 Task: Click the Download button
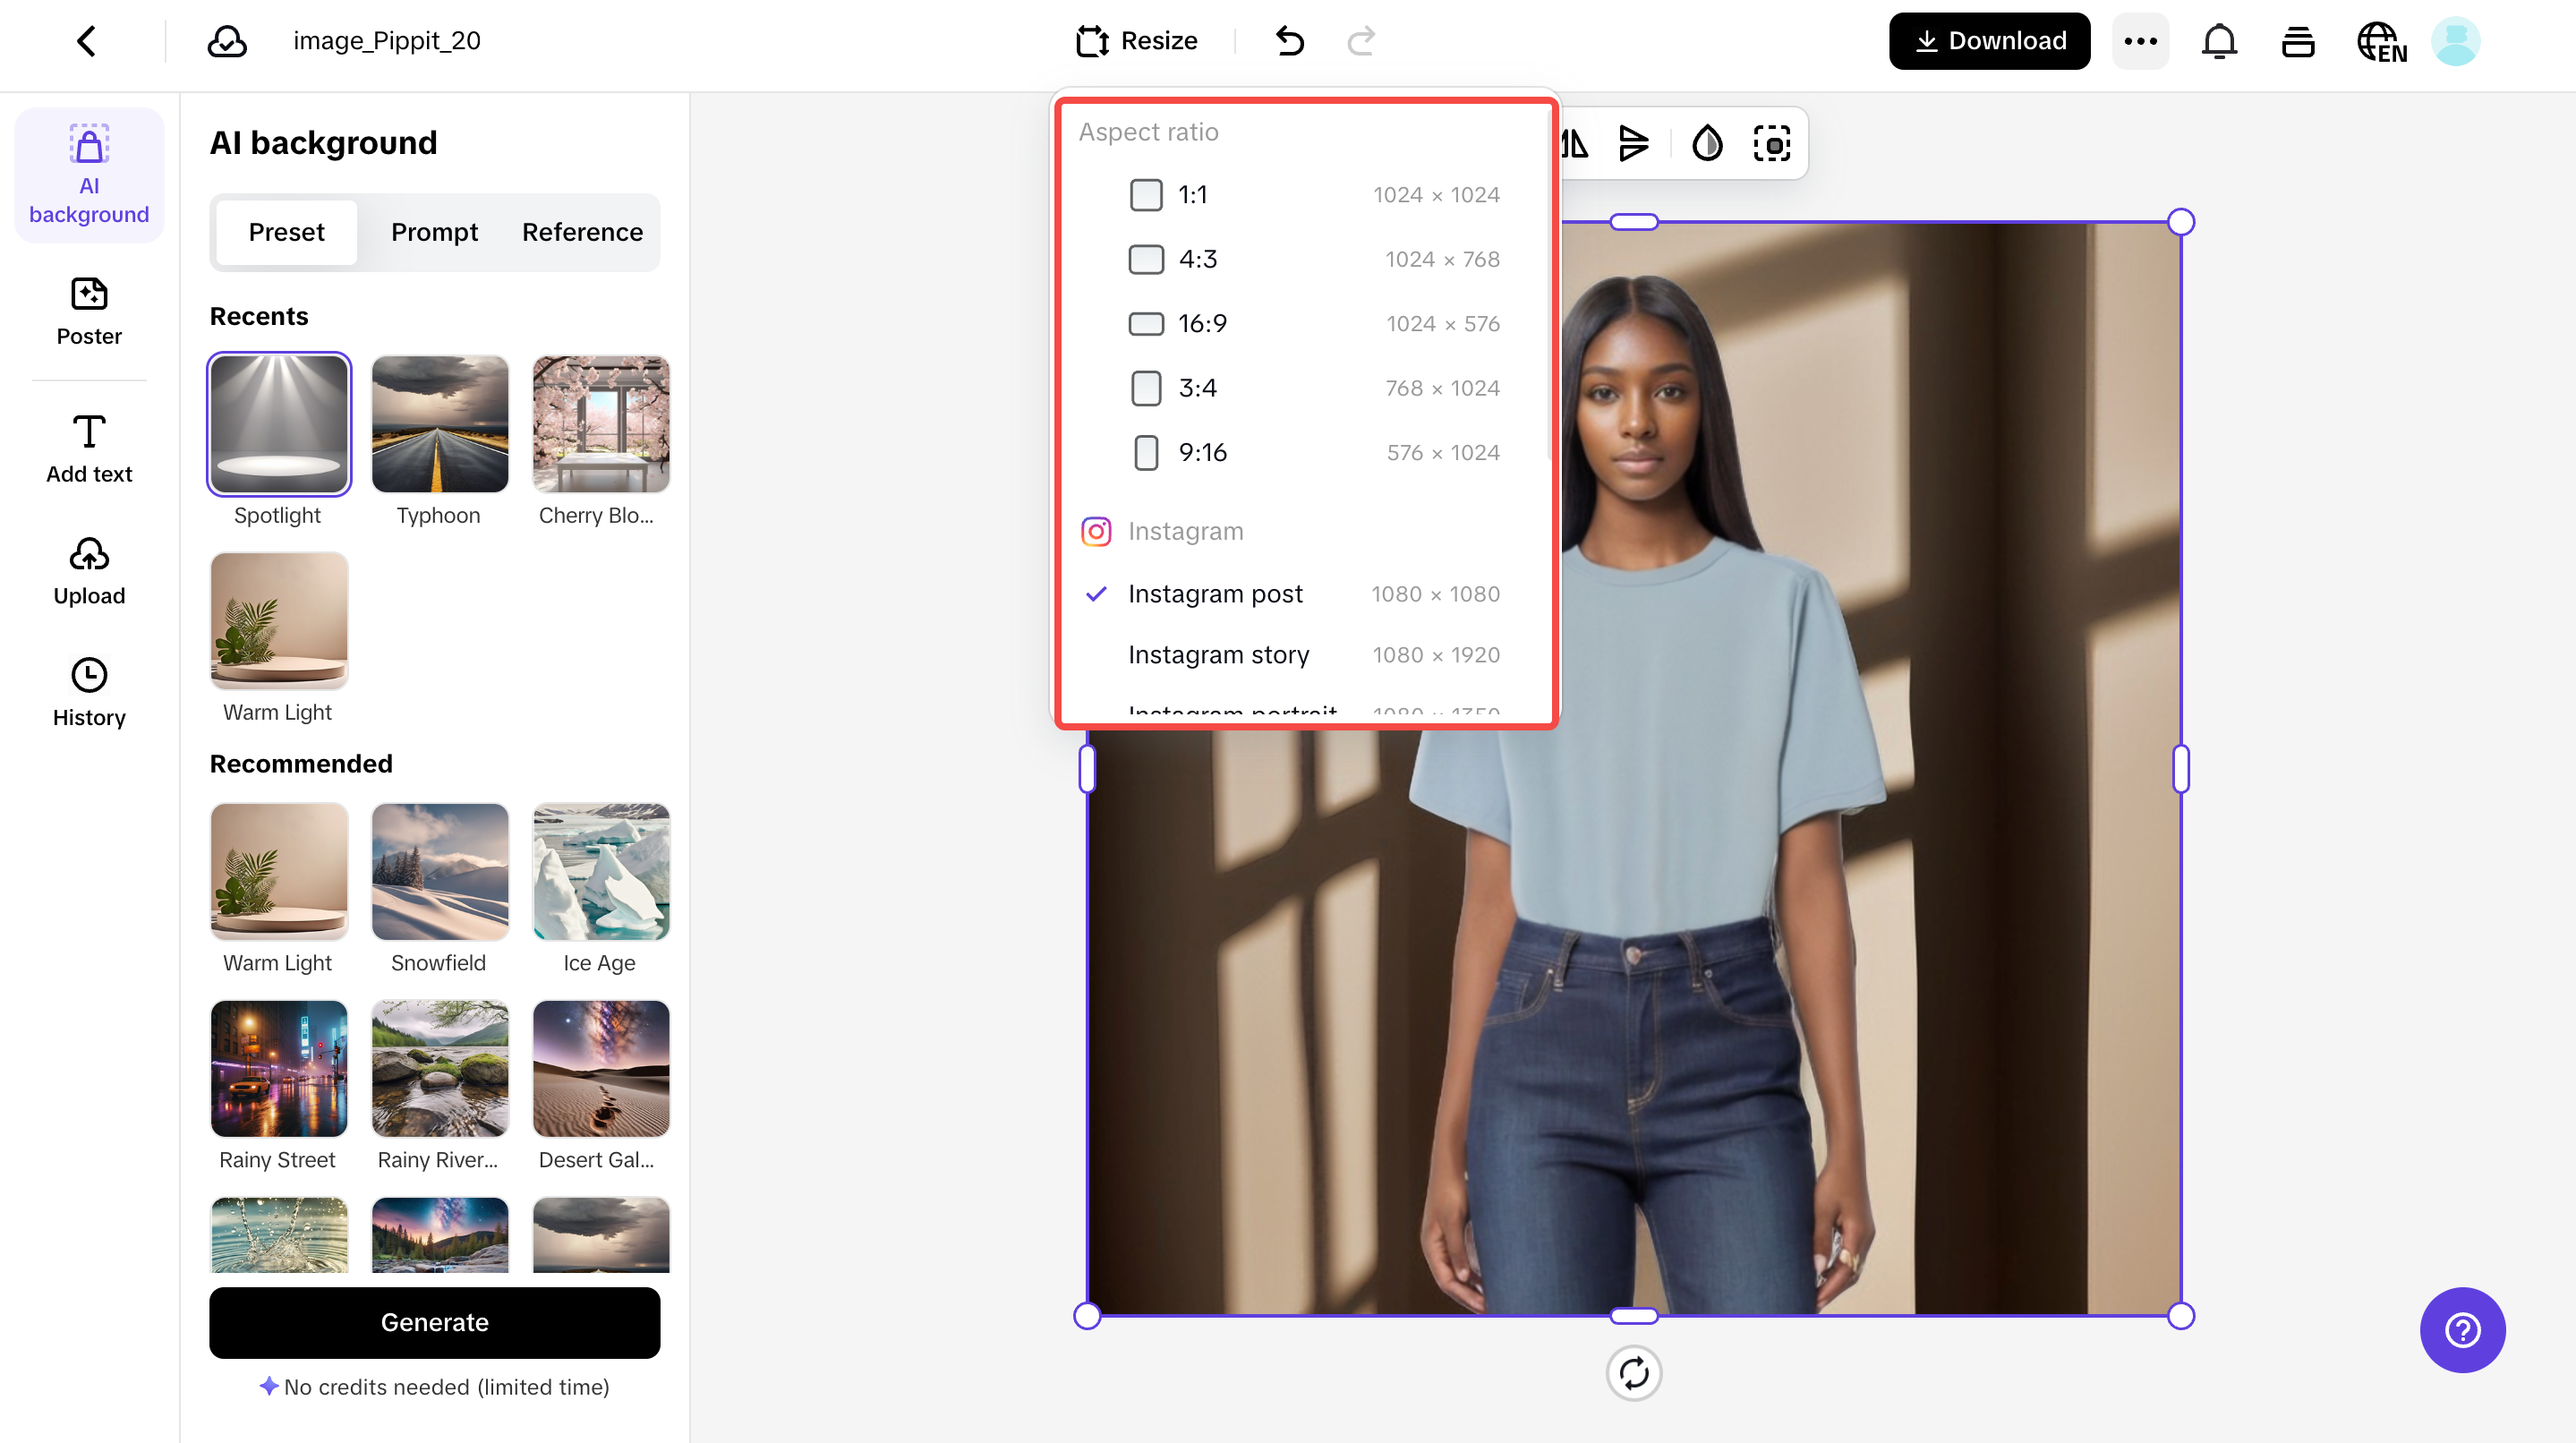[1988, 40]
